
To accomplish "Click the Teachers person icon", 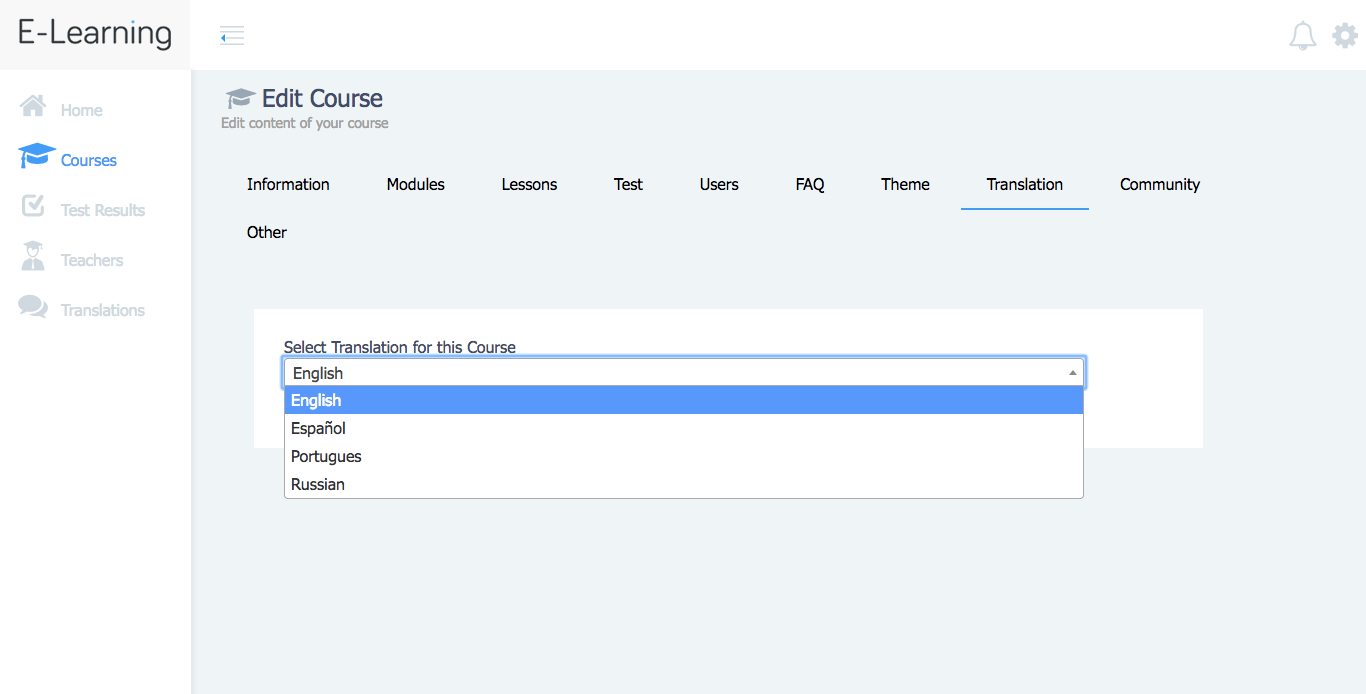I will pyautogui.click(x=33, y=256).
